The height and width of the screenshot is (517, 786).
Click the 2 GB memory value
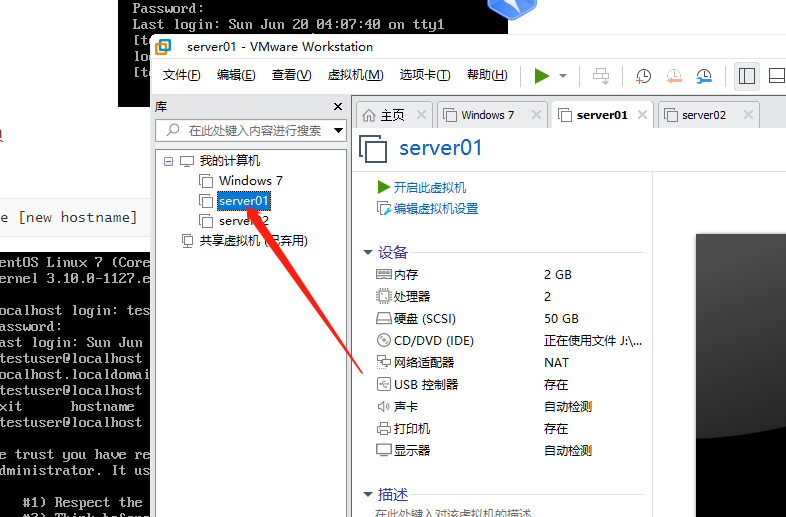click(558, 274)
